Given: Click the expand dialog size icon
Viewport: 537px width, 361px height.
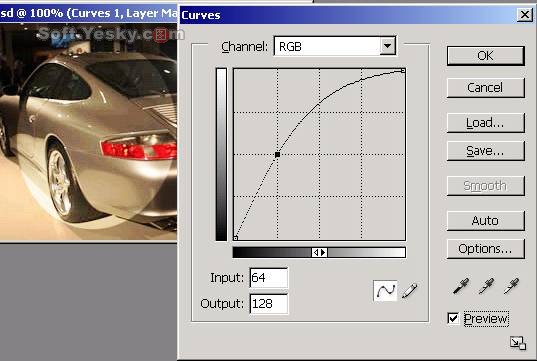Looking at the screenshot, I should pyautogui.click(x=517, y=343).
